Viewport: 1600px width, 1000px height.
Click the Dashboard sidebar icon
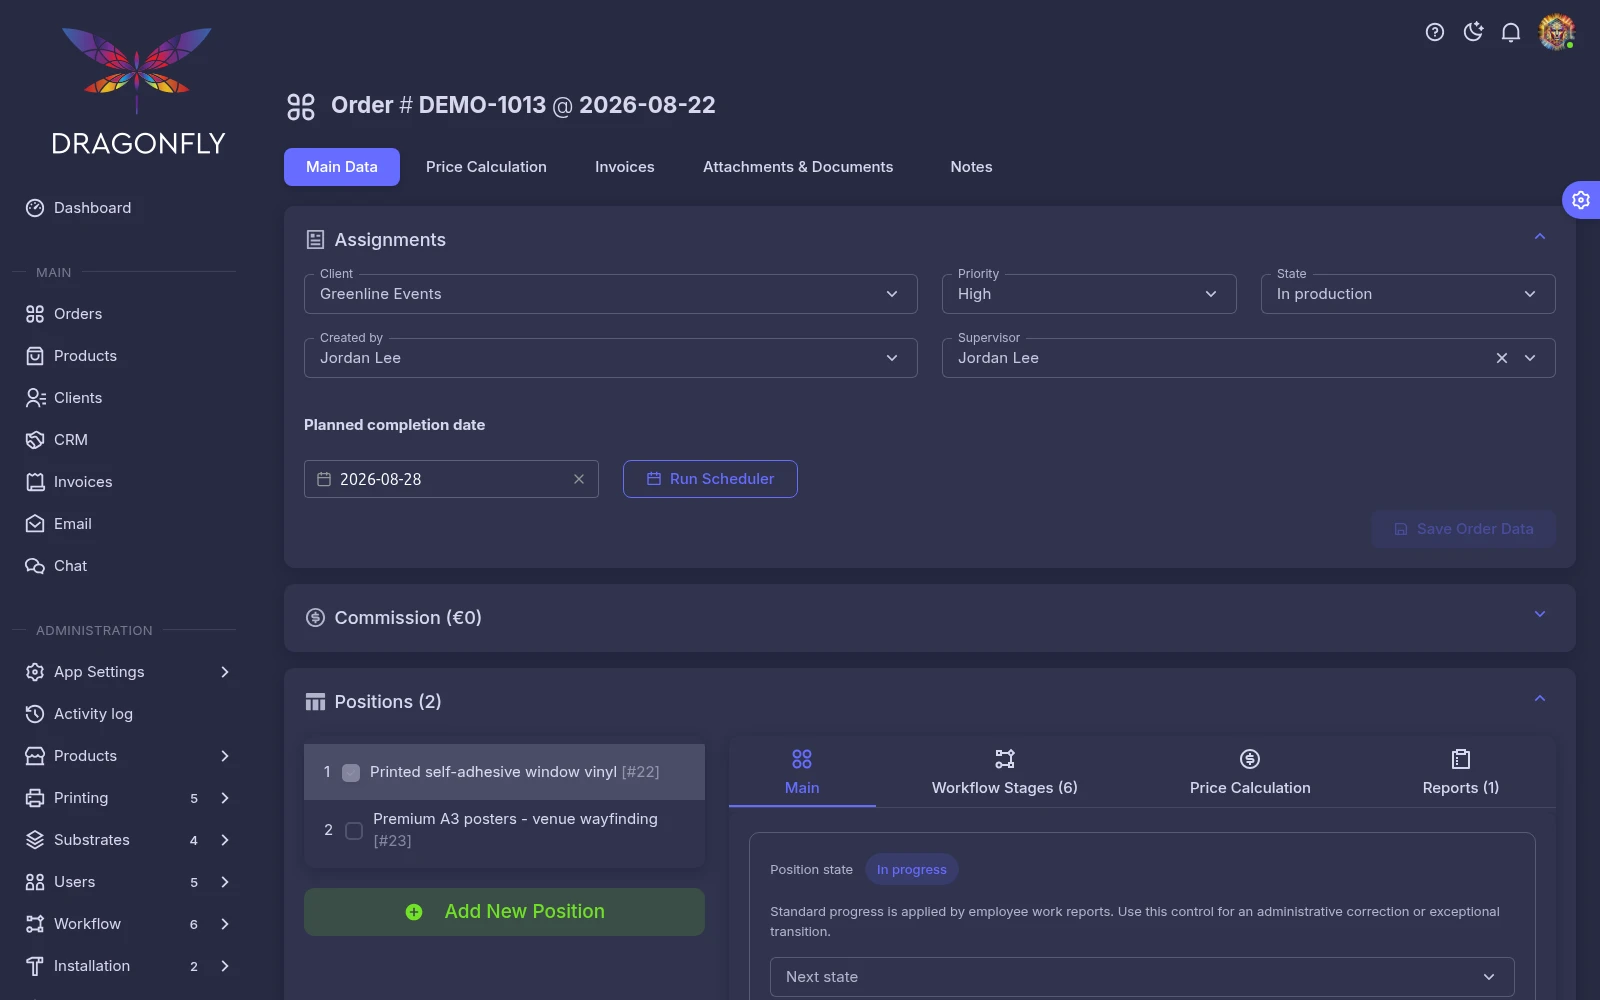(x=35, y=208)
